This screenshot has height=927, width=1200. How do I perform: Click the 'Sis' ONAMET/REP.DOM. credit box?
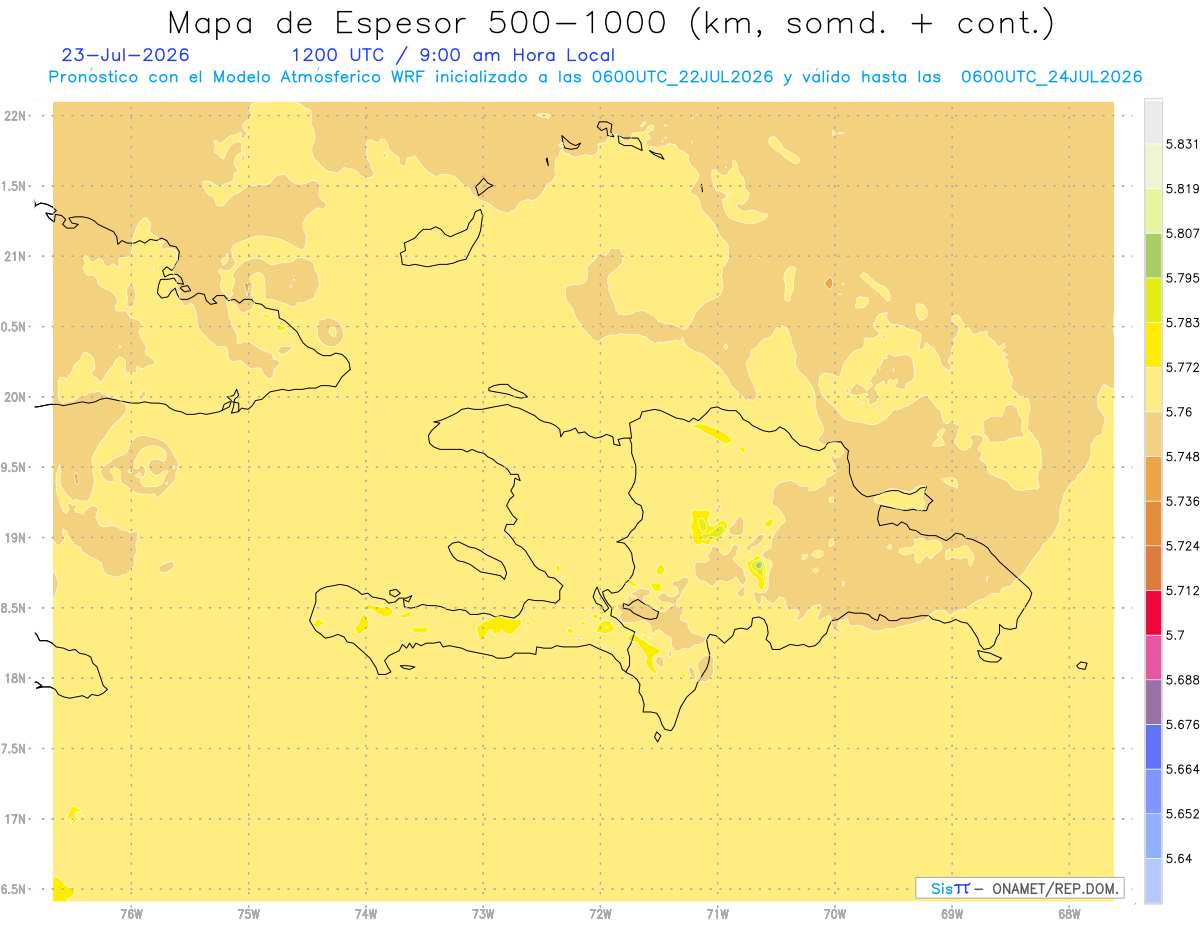(1020, 888)
